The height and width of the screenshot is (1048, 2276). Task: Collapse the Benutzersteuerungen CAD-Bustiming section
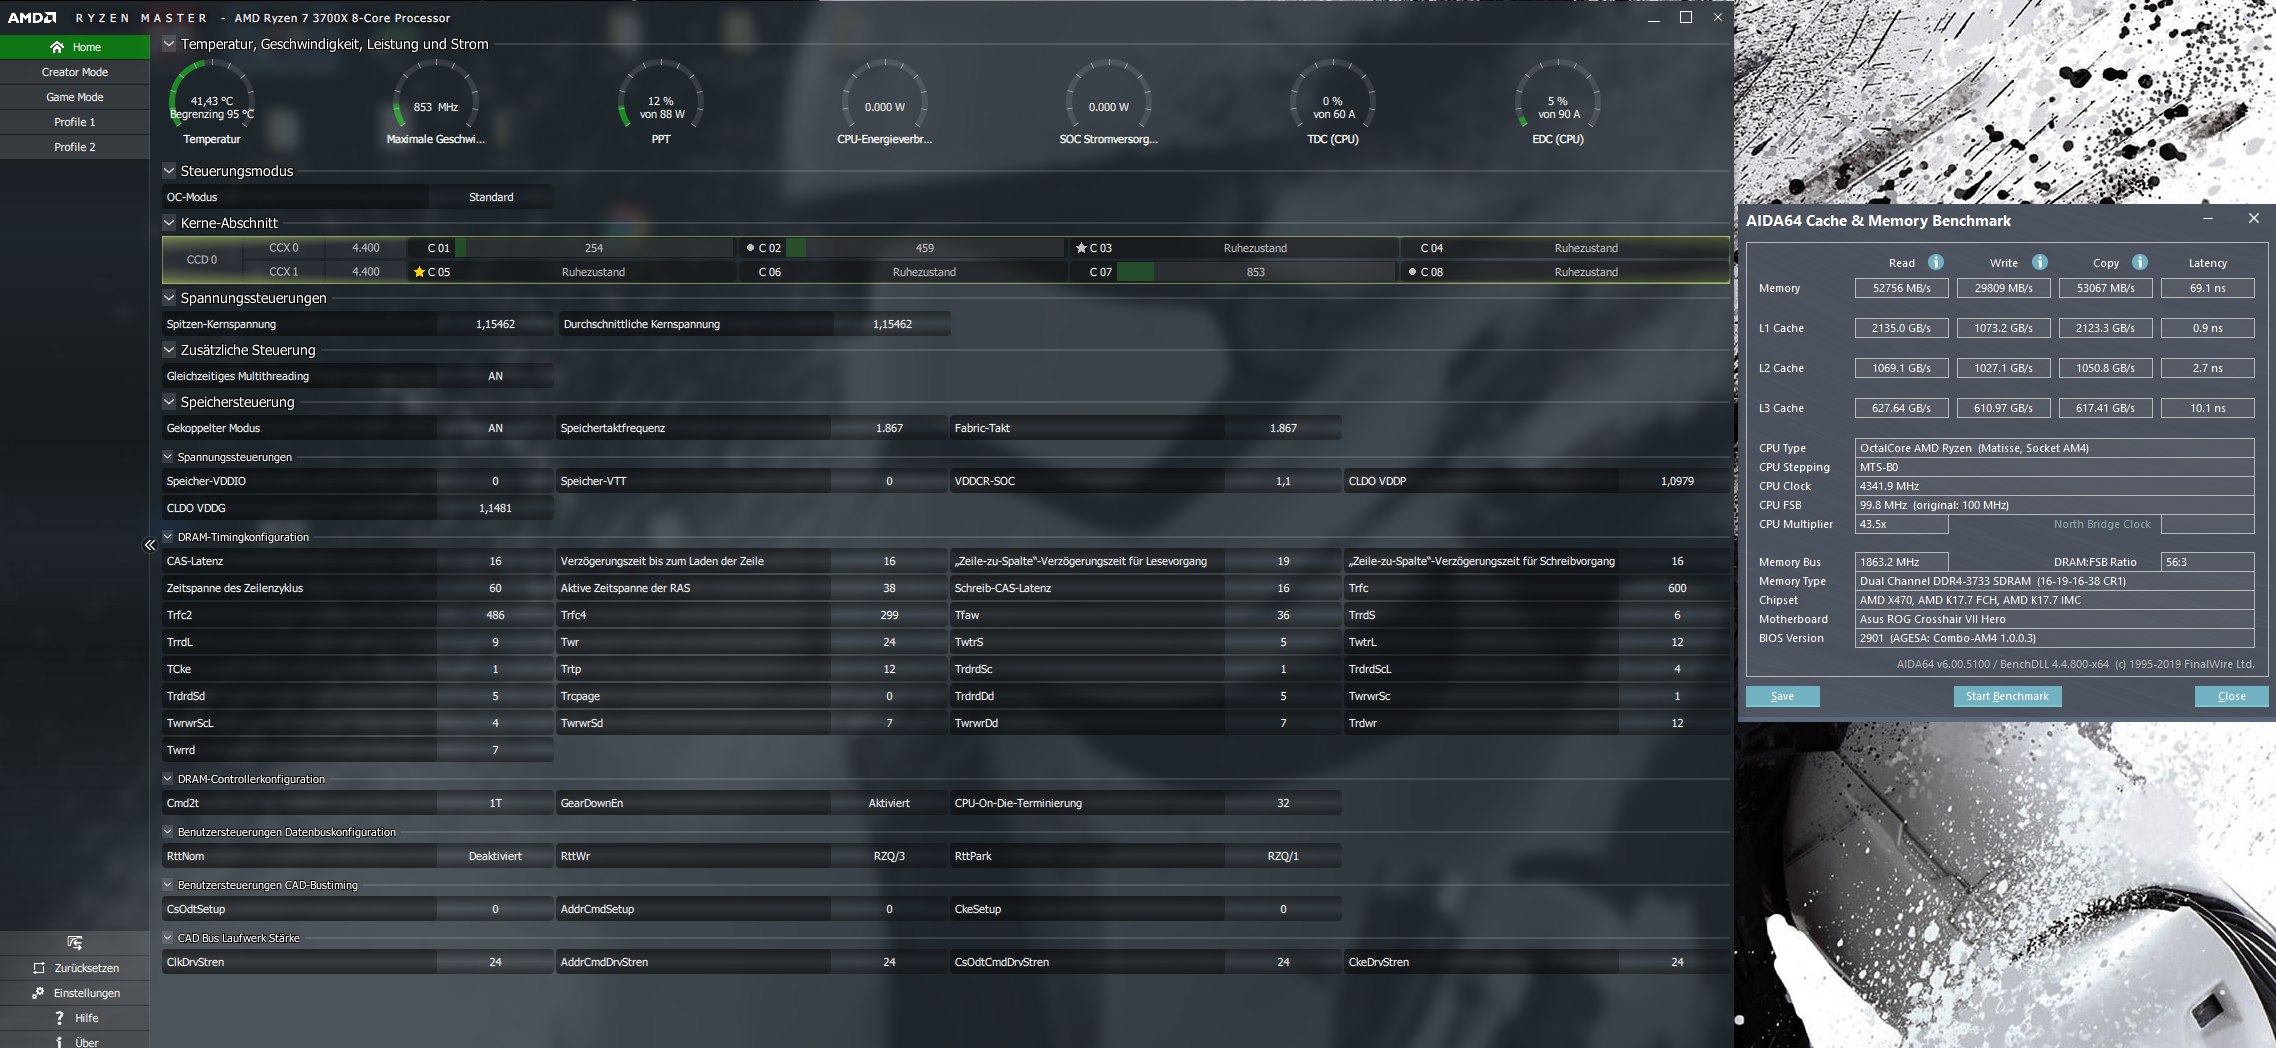[168, 885]
